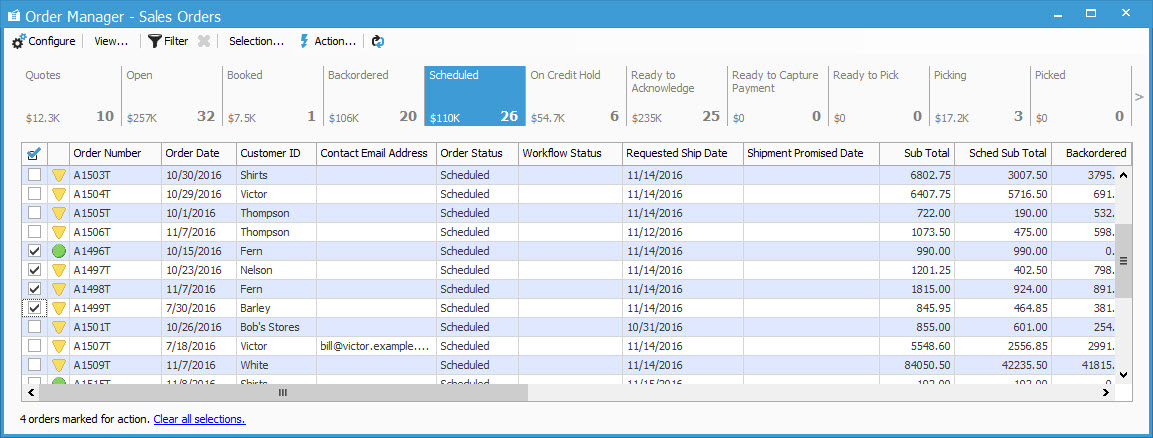Click yellow status icon for order A1507T
1153x438 pixels.
coord(59,346)
